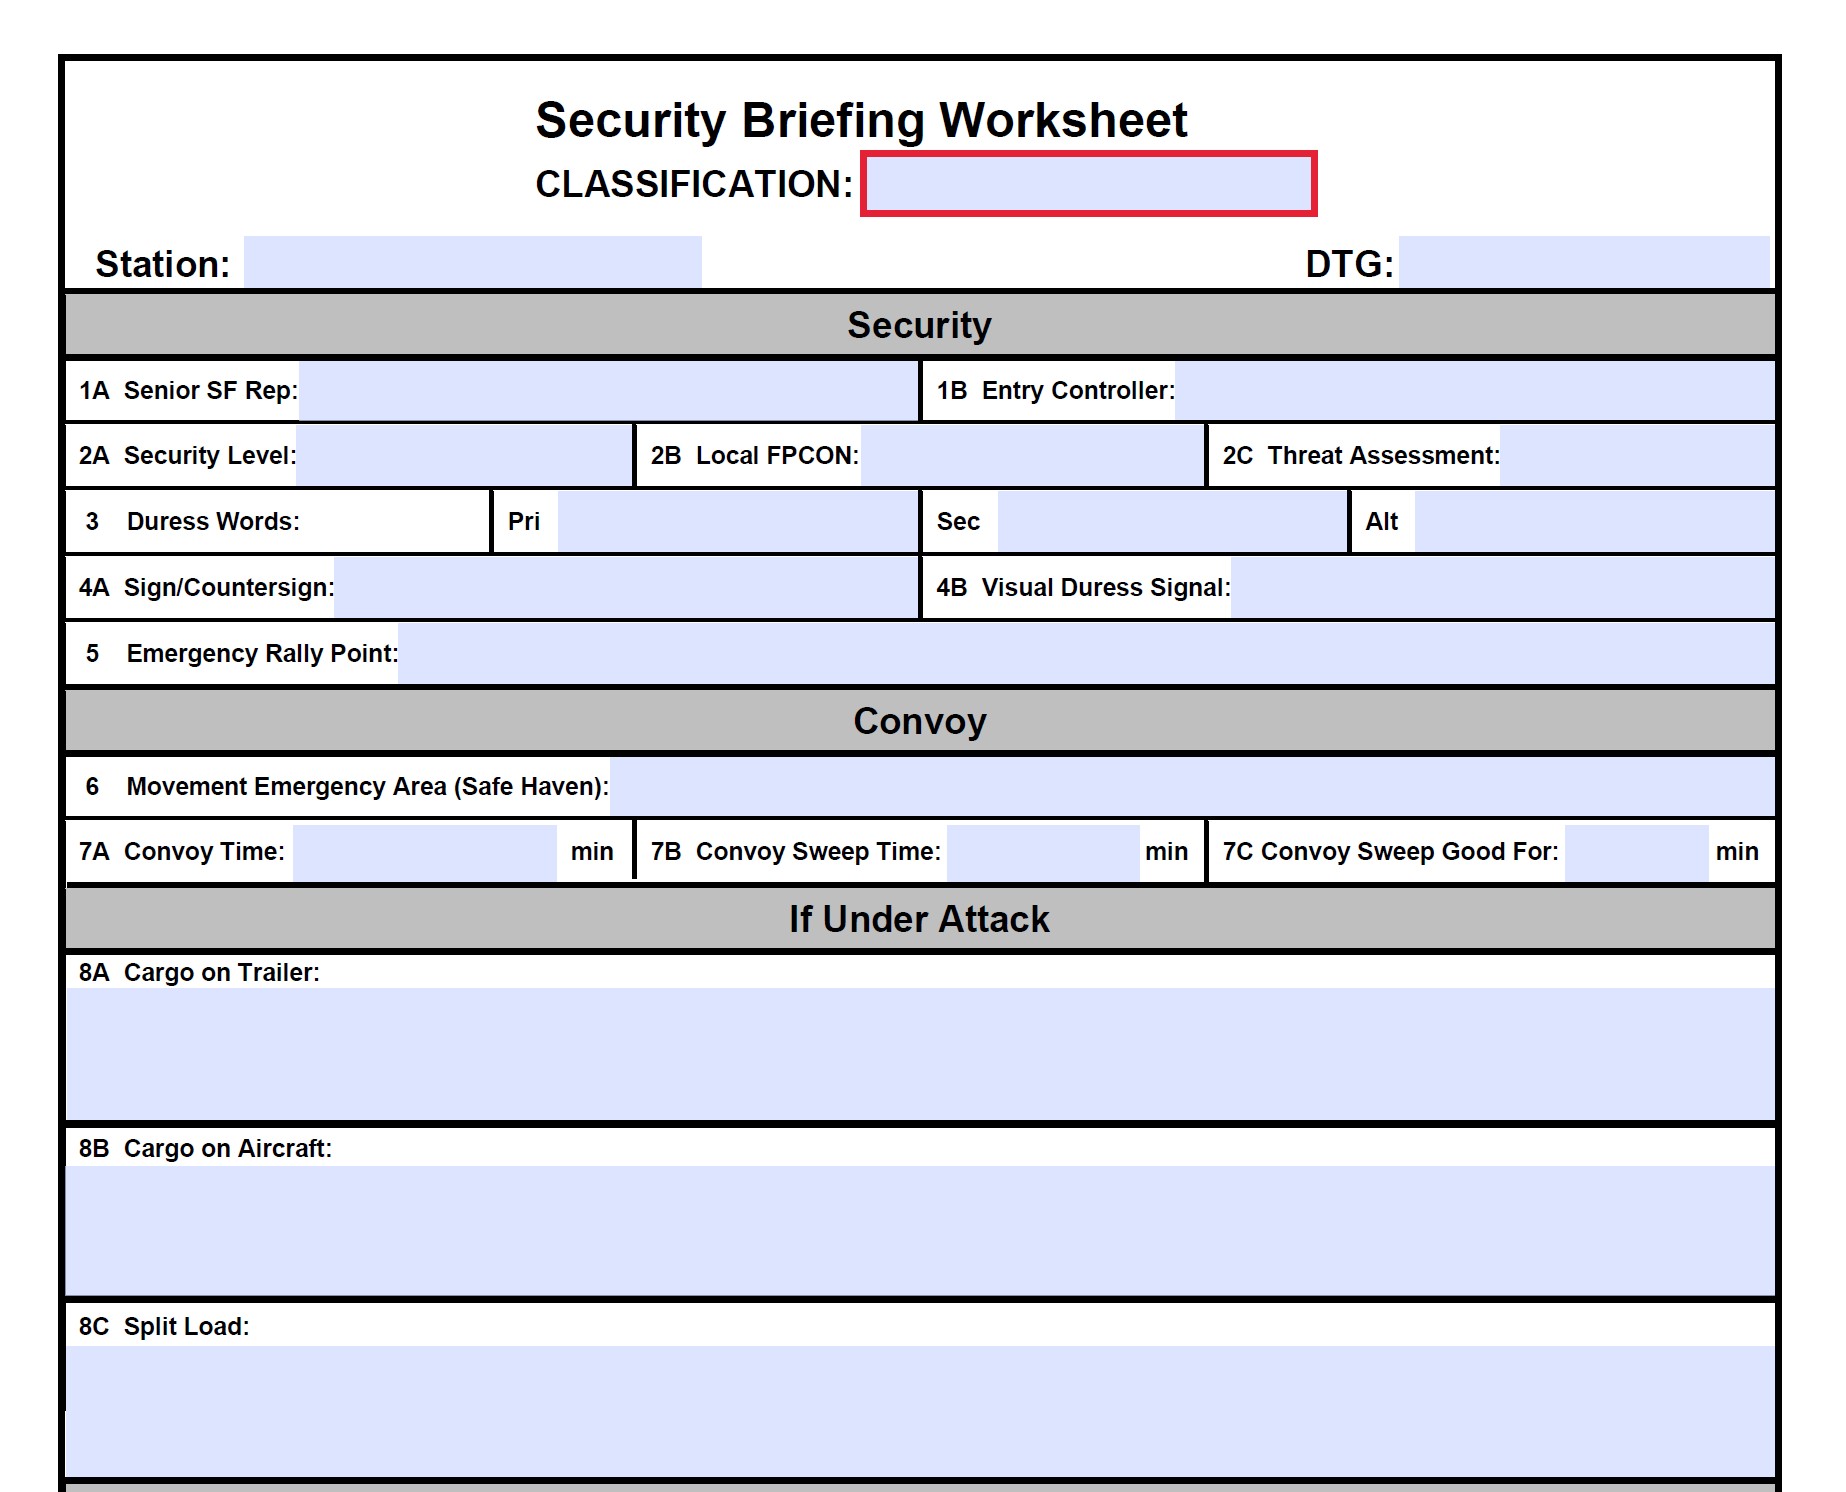Focus the Pri duress word field

click(738, 522)
